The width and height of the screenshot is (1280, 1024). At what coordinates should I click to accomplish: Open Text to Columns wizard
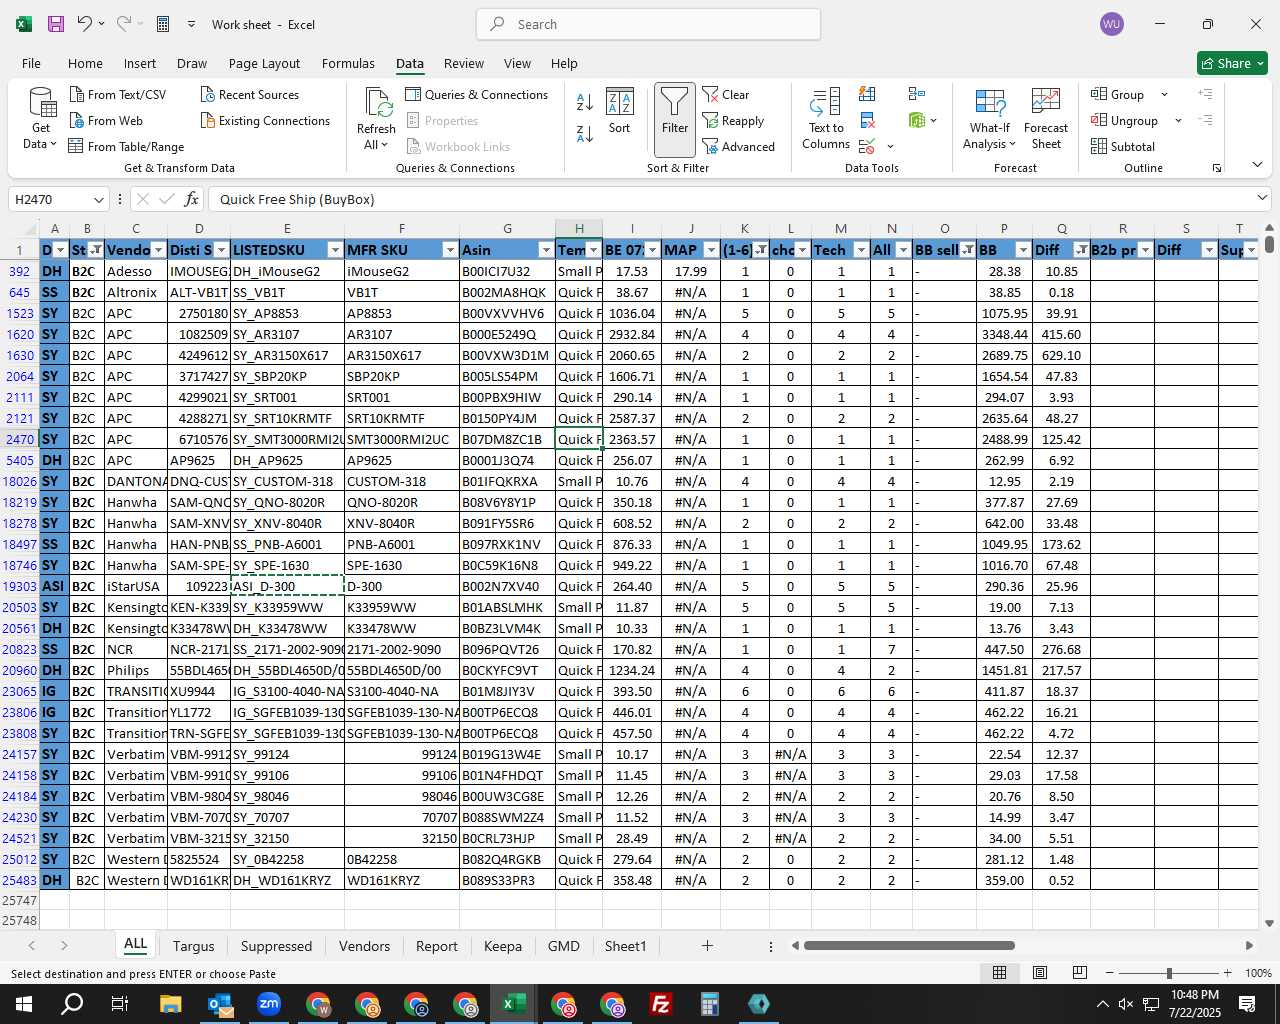click(x=826, y=118)
